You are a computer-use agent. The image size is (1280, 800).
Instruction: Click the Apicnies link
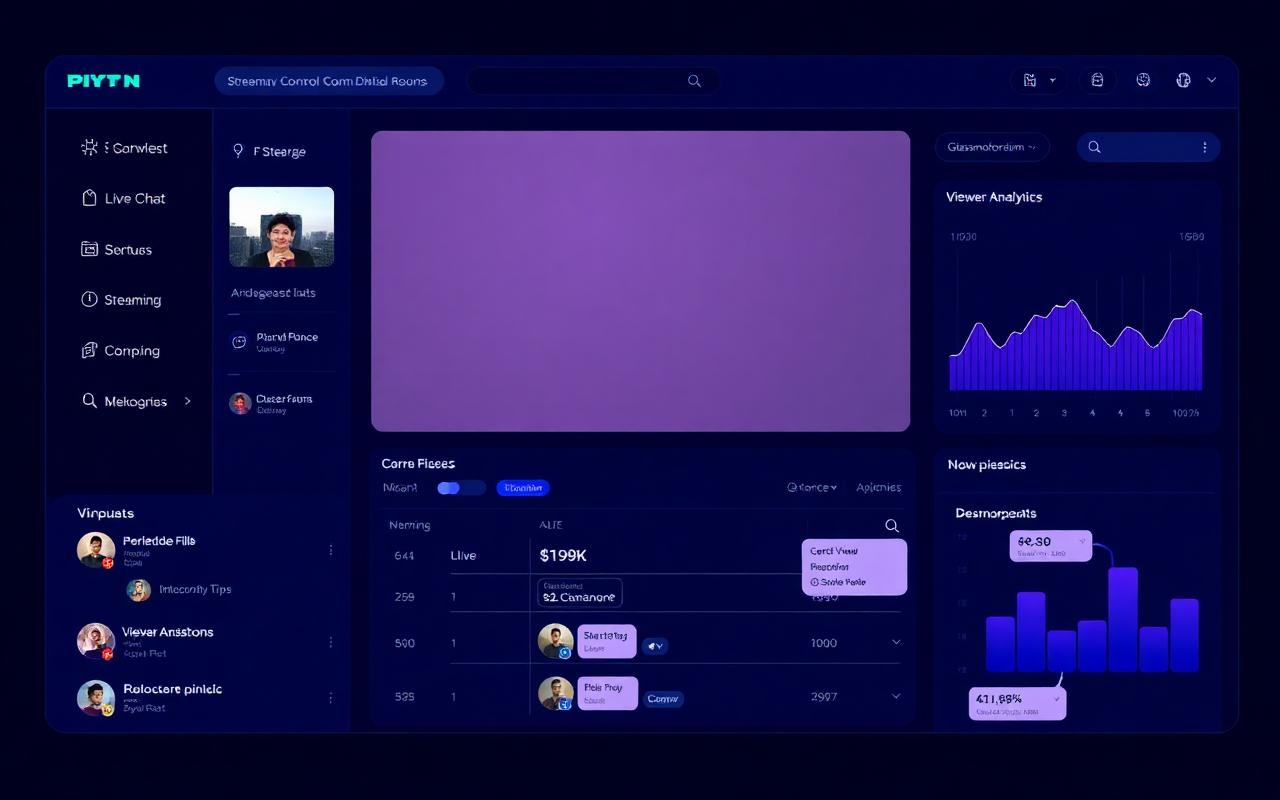coord(878,488)
